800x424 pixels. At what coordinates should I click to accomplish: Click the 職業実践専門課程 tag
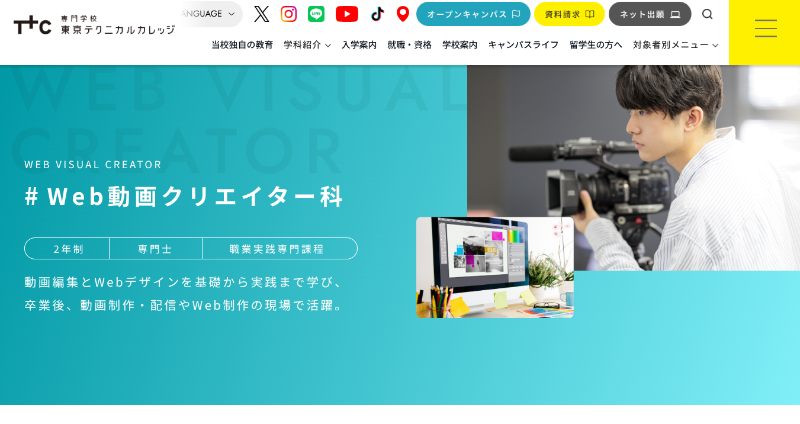277,249
